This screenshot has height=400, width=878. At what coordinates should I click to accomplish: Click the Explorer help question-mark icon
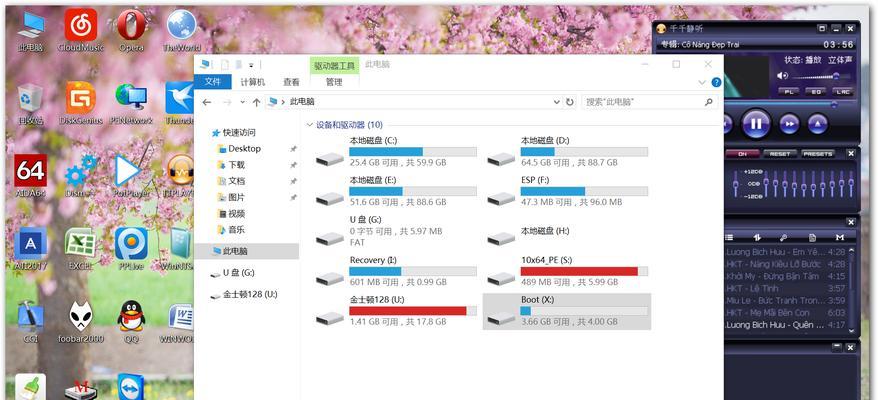click(x=716, y=82)
